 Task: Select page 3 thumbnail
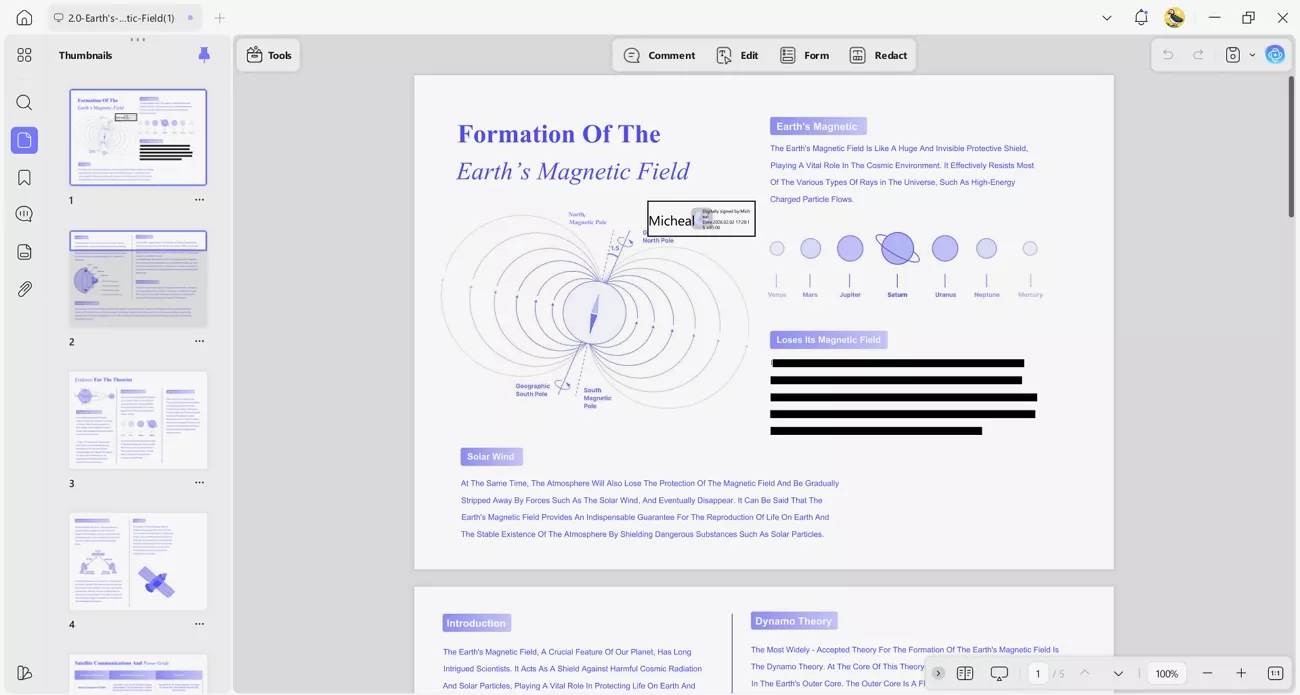(x=138, y=420)
